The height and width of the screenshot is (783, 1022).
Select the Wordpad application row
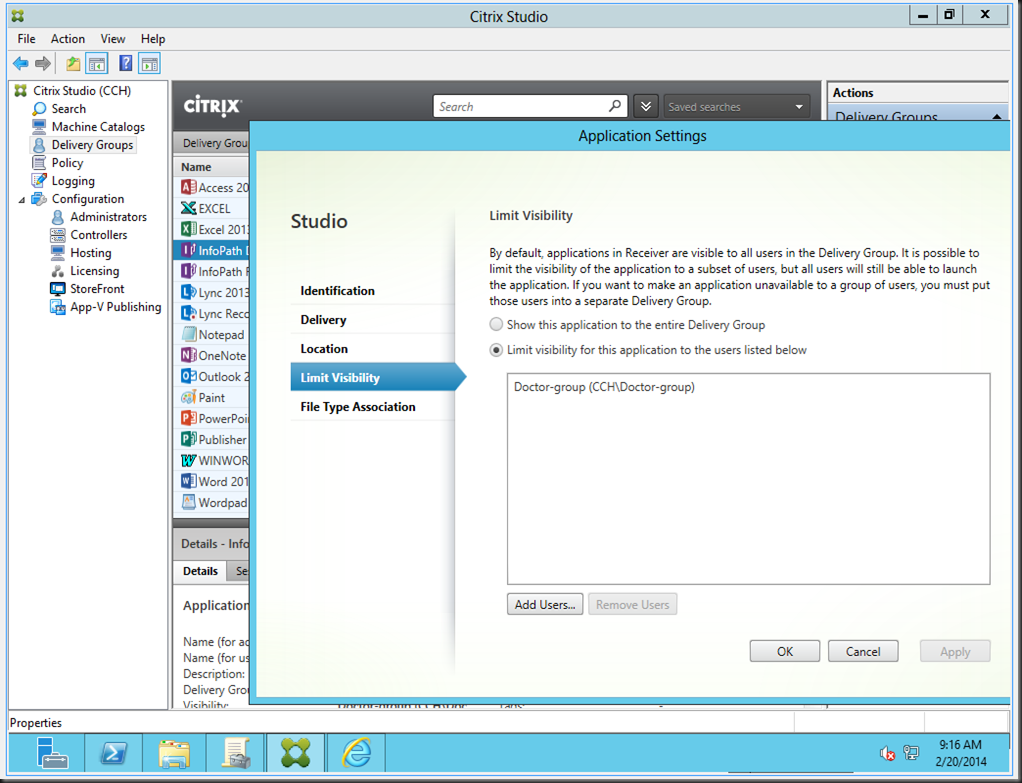[x=211, y=503]
